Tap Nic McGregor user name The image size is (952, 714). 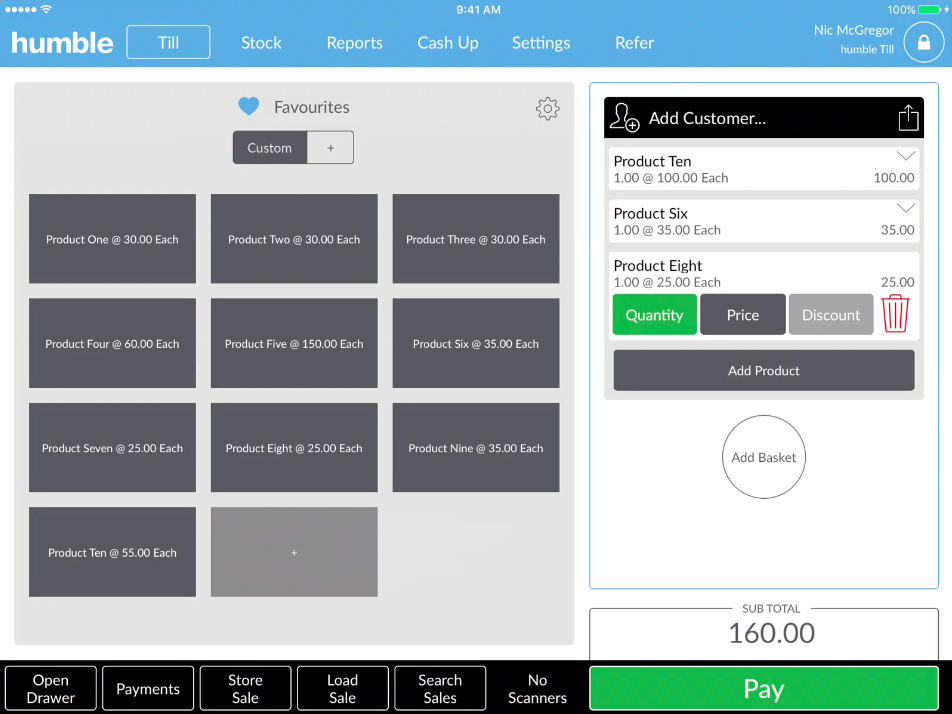[x=854, y=30]
